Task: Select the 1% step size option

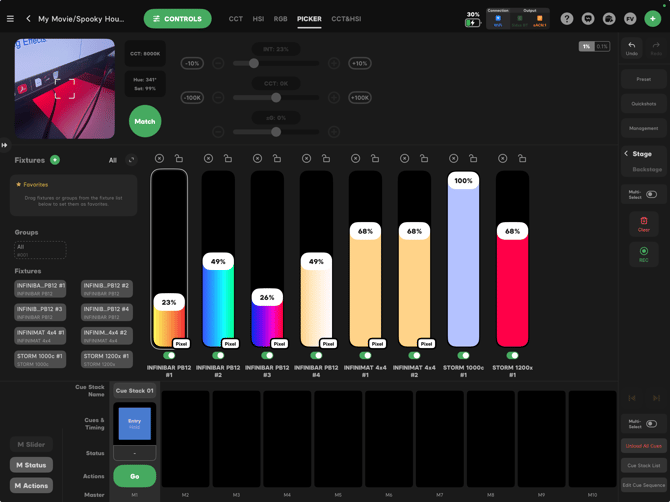Action: pos(586,46)
